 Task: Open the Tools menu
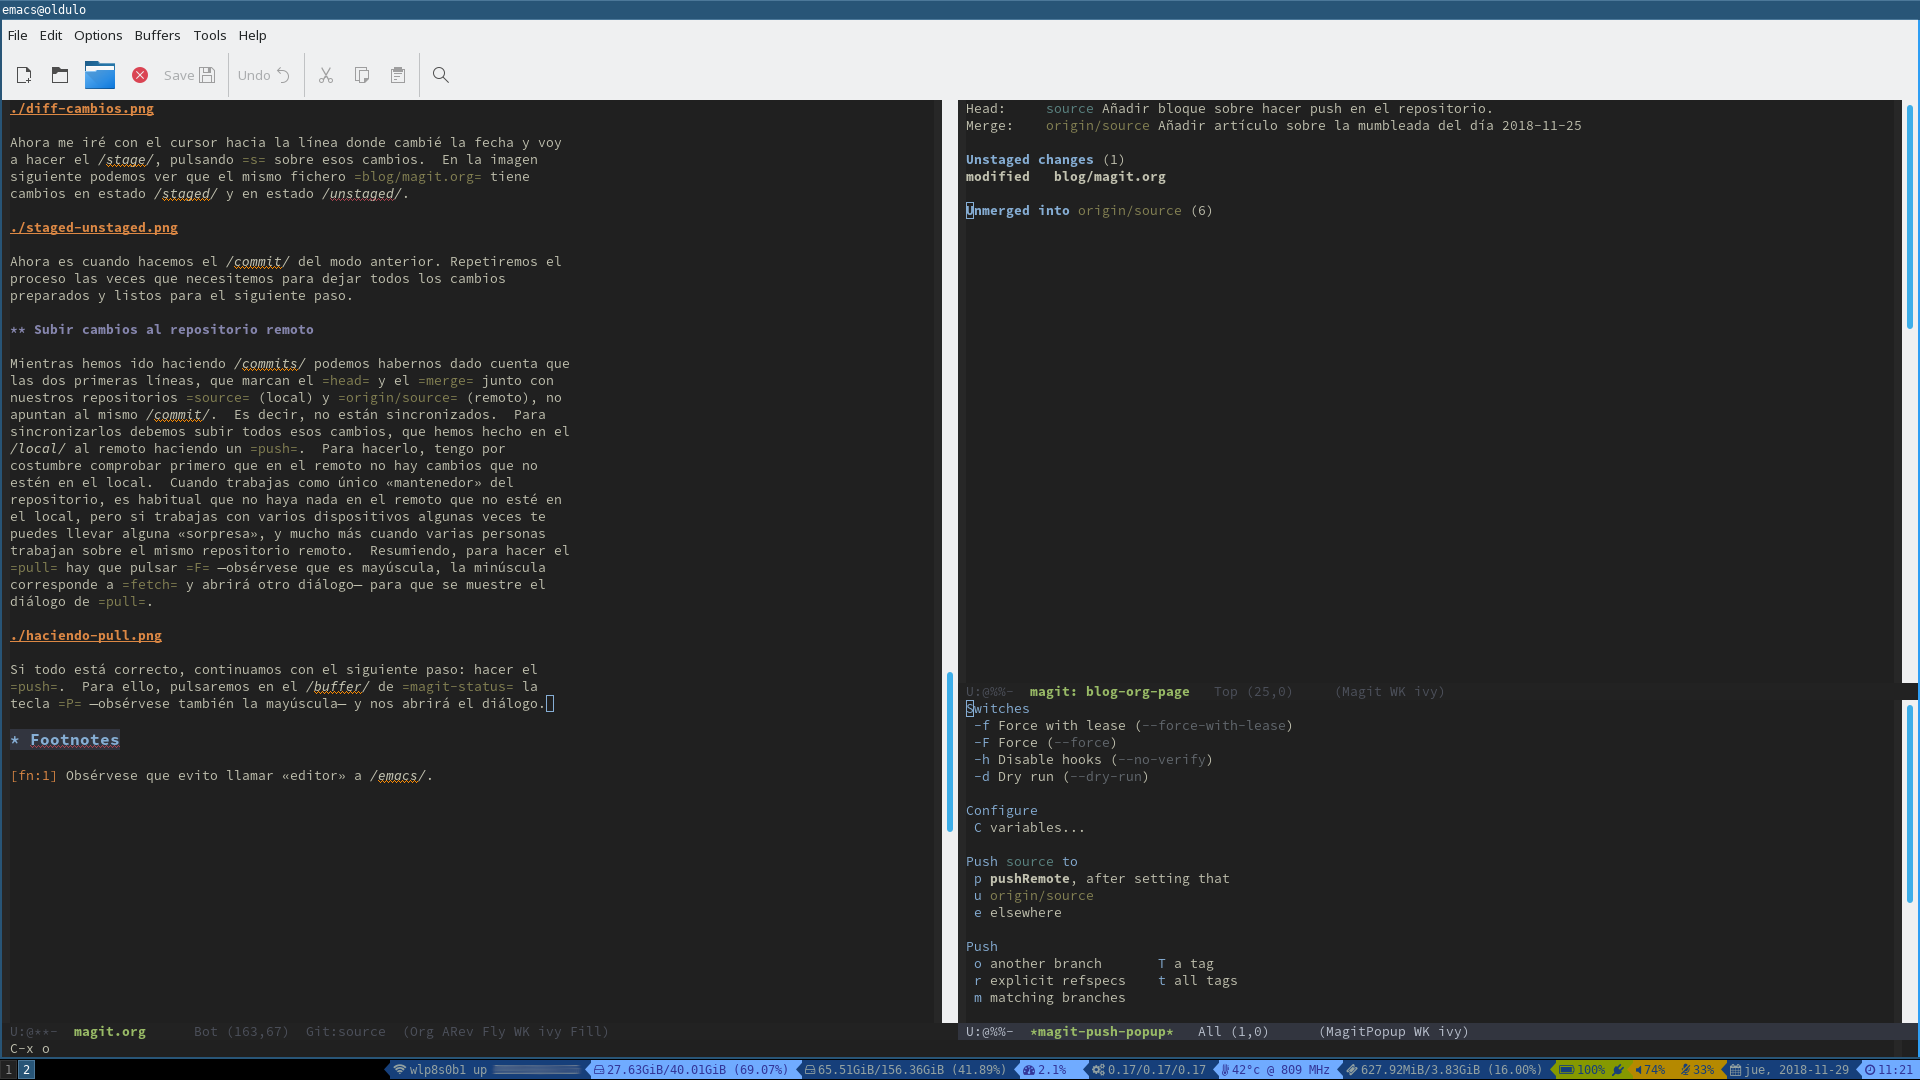[x=210, y=35]
